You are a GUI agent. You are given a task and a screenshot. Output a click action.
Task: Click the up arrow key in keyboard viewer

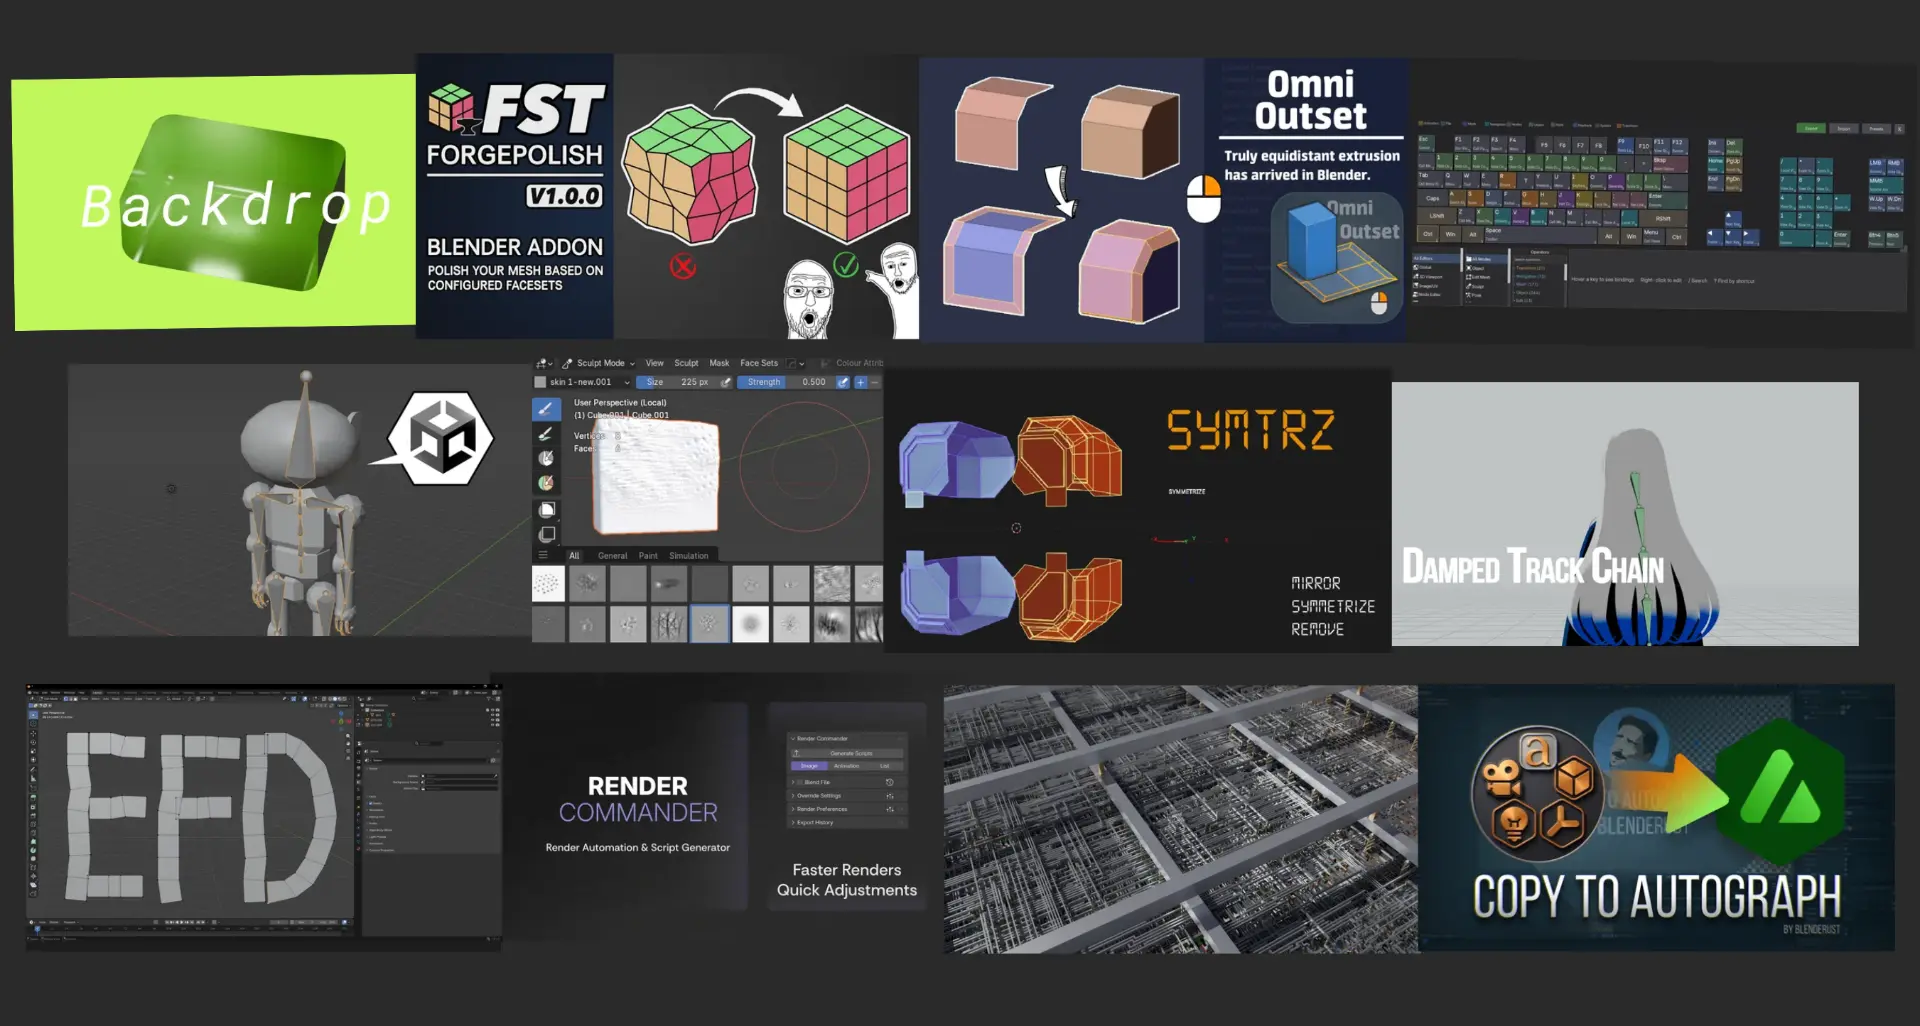[1731, 217]
